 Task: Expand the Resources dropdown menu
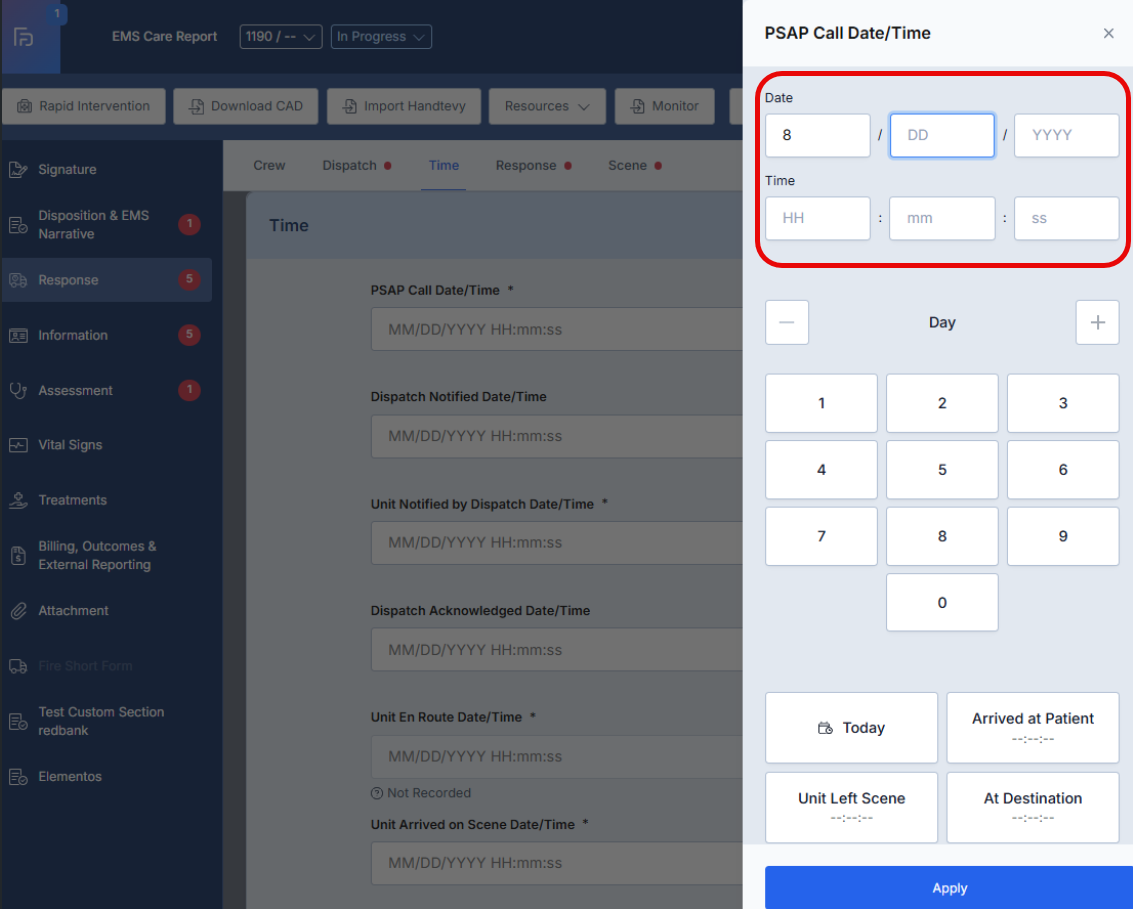click(x=547, y=106)
